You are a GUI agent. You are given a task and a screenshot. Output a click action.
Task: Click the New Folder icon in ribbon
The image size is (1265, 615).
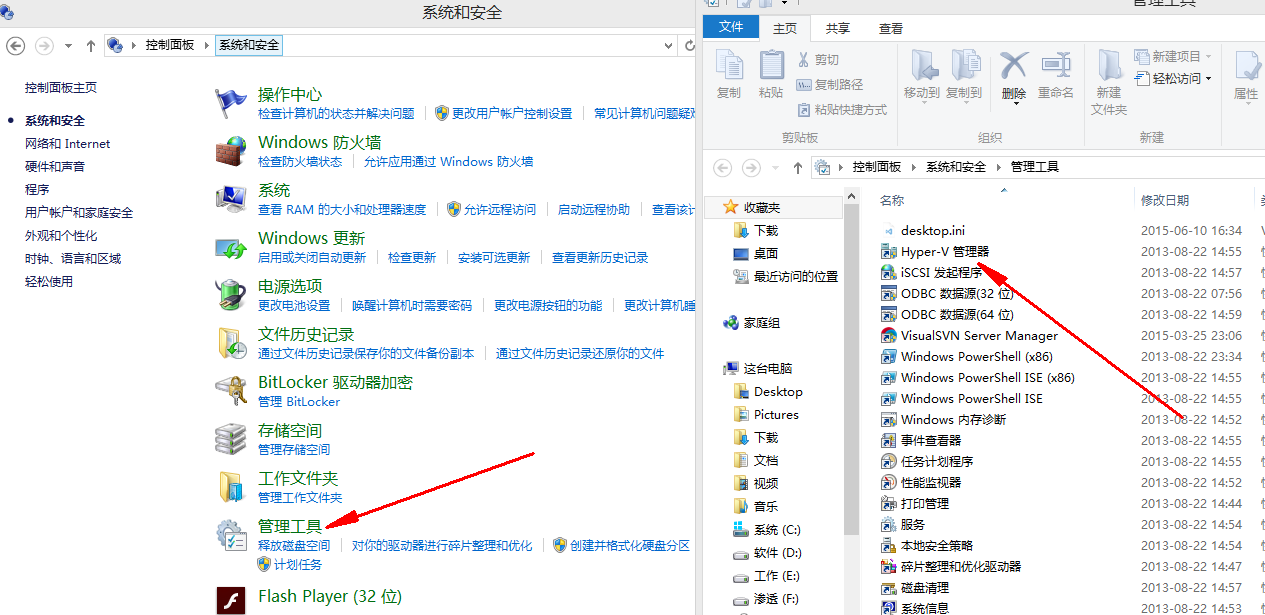[1109, 65]
